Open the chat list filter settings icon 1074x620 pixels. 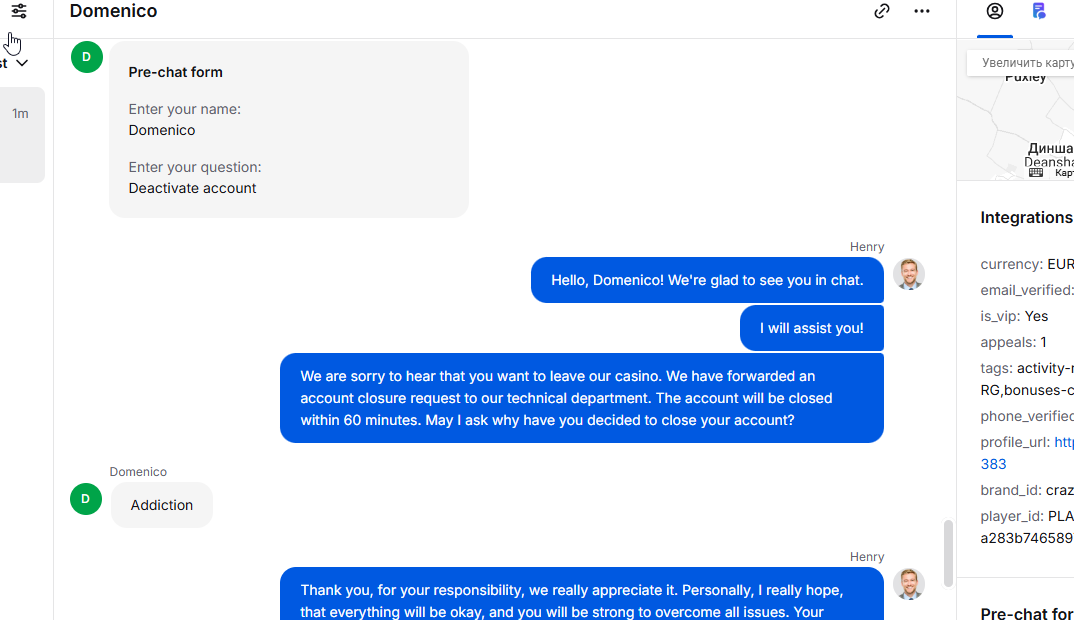pos(19,12)
